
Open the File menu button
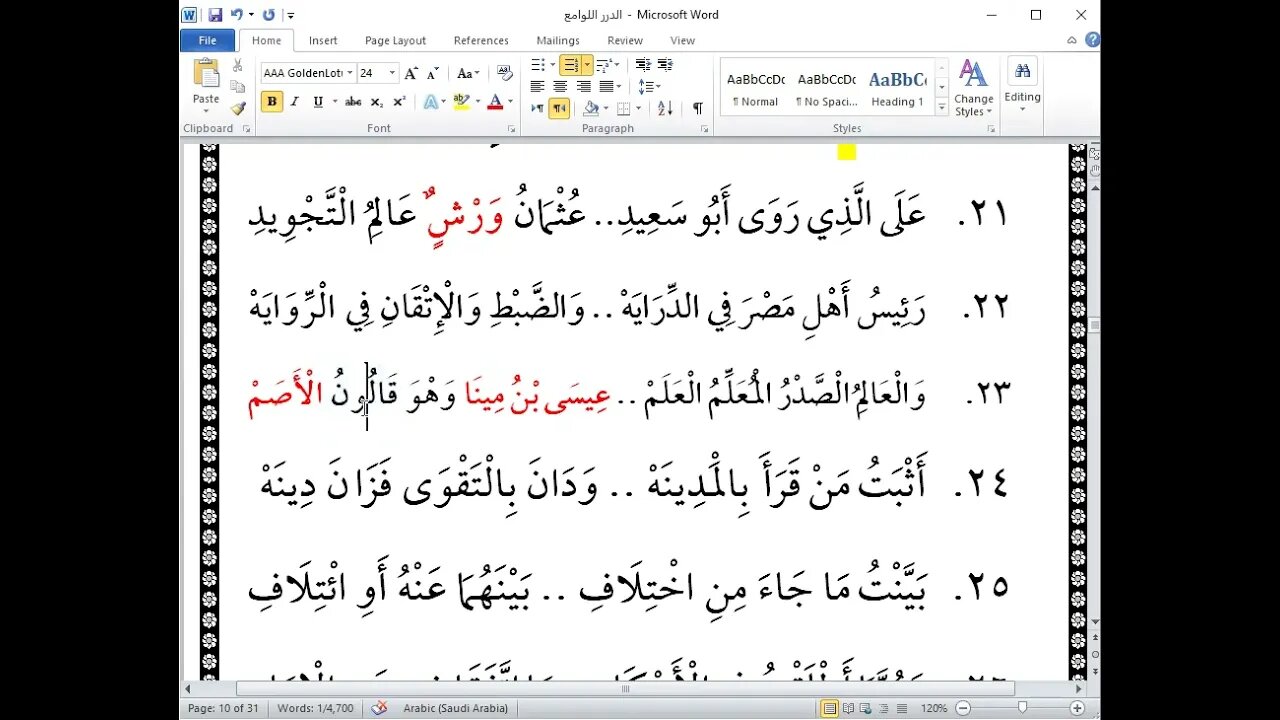coord(207,41)
